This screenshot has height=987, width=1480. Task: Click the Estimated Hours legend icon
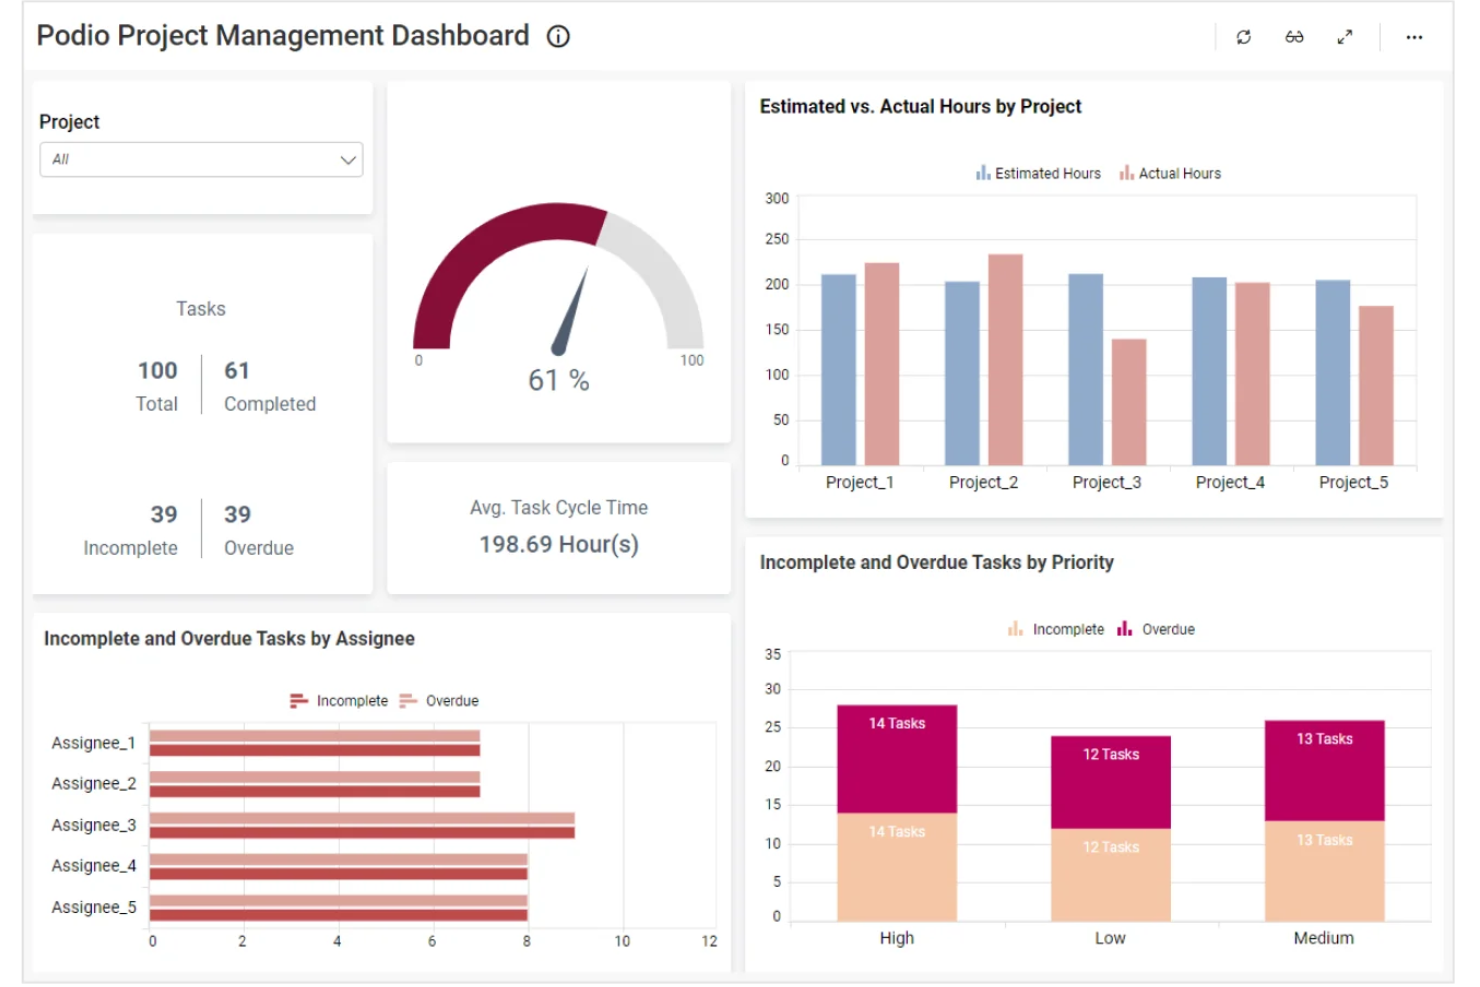(x=982, y=172)
